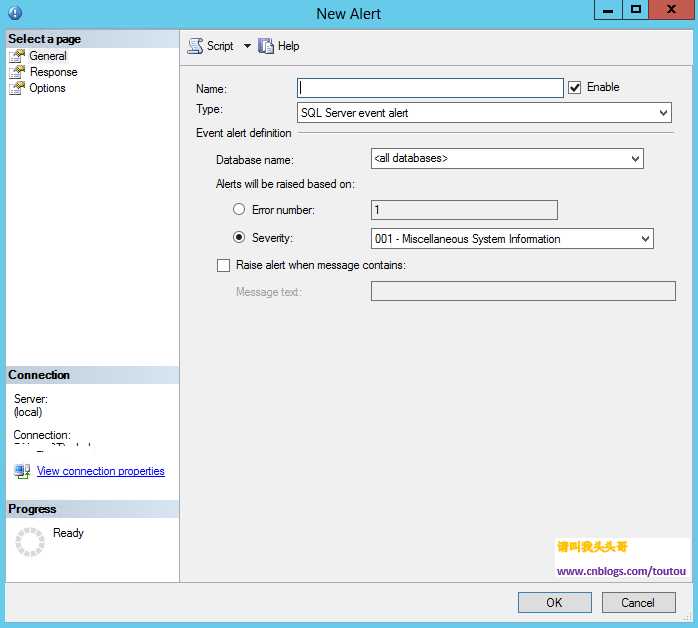Expand the Database name combo box
The image size is (698, 628).
[507, 158]
